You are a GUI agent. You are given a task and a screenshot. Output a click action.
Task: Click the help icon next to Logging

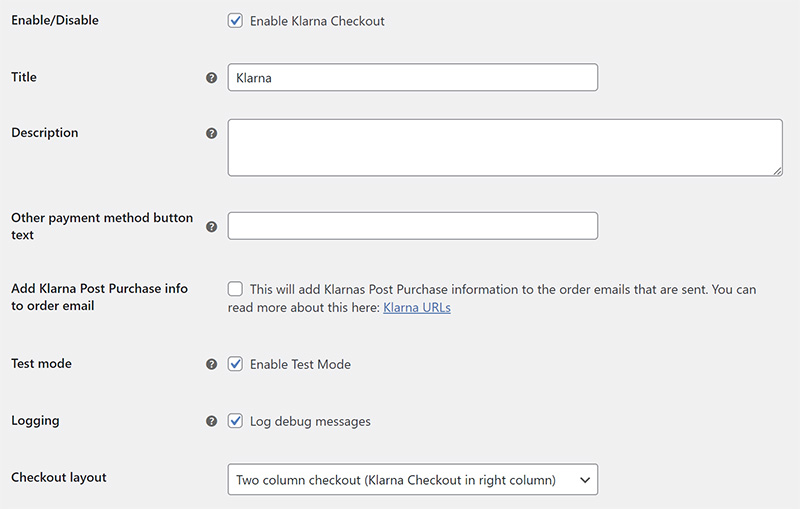coord(211,422)
